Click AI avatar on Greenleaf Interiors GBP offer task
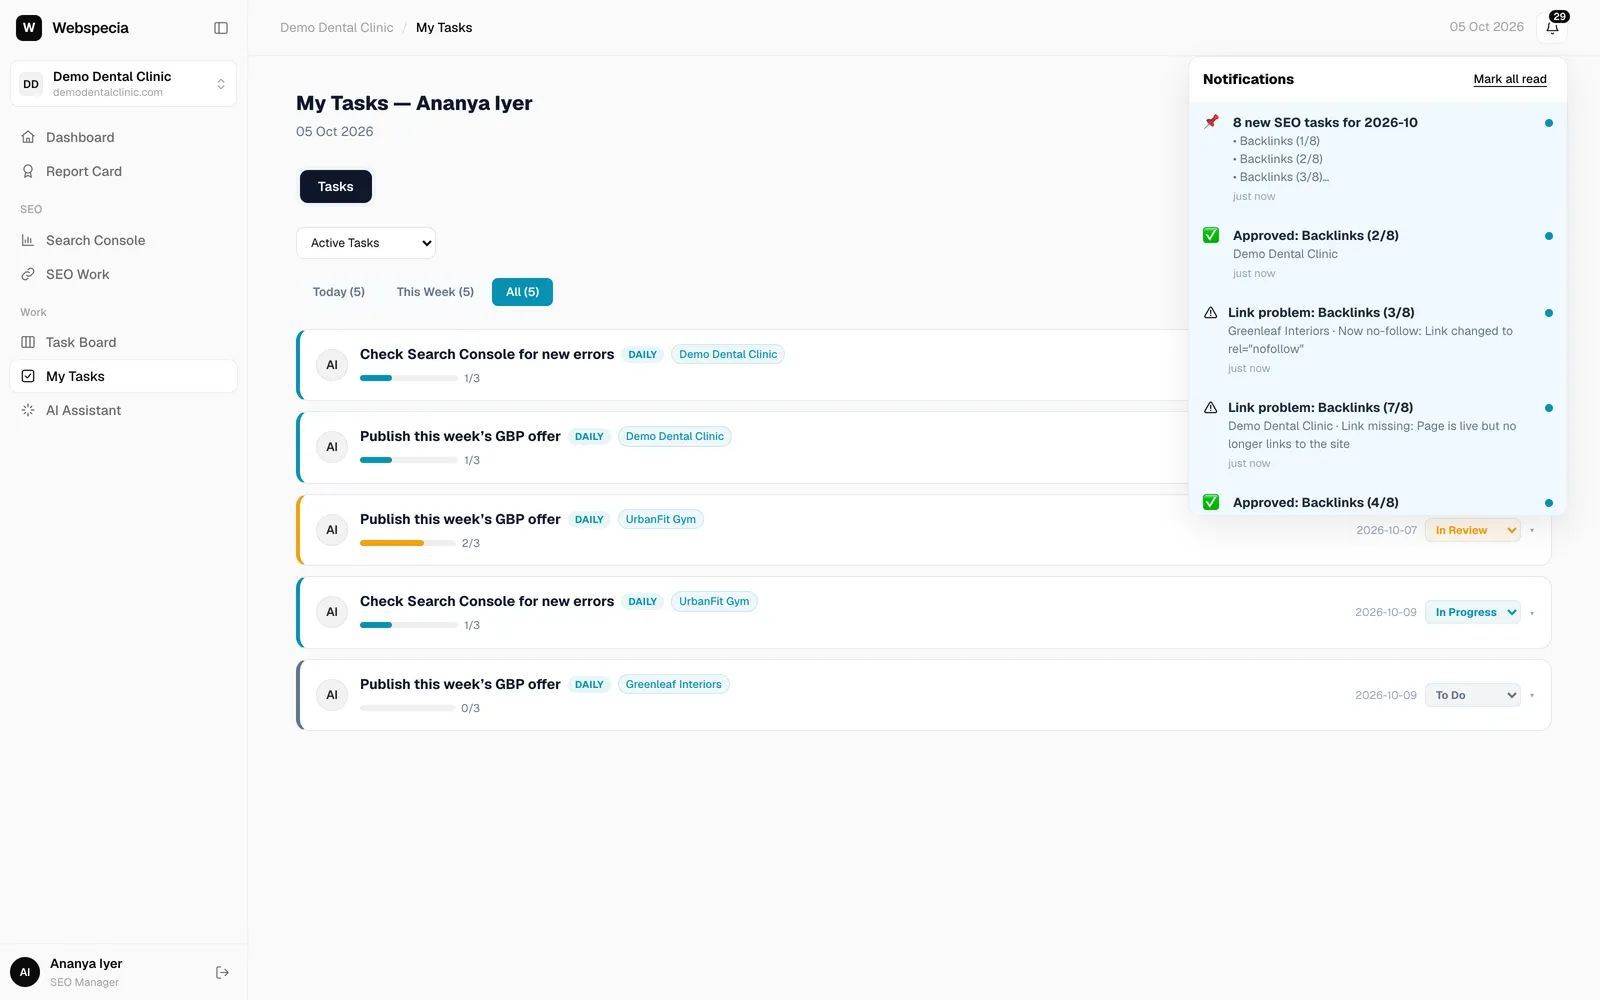The width and height of the screenshot is (1600, 1000). [x=332, y=695]
